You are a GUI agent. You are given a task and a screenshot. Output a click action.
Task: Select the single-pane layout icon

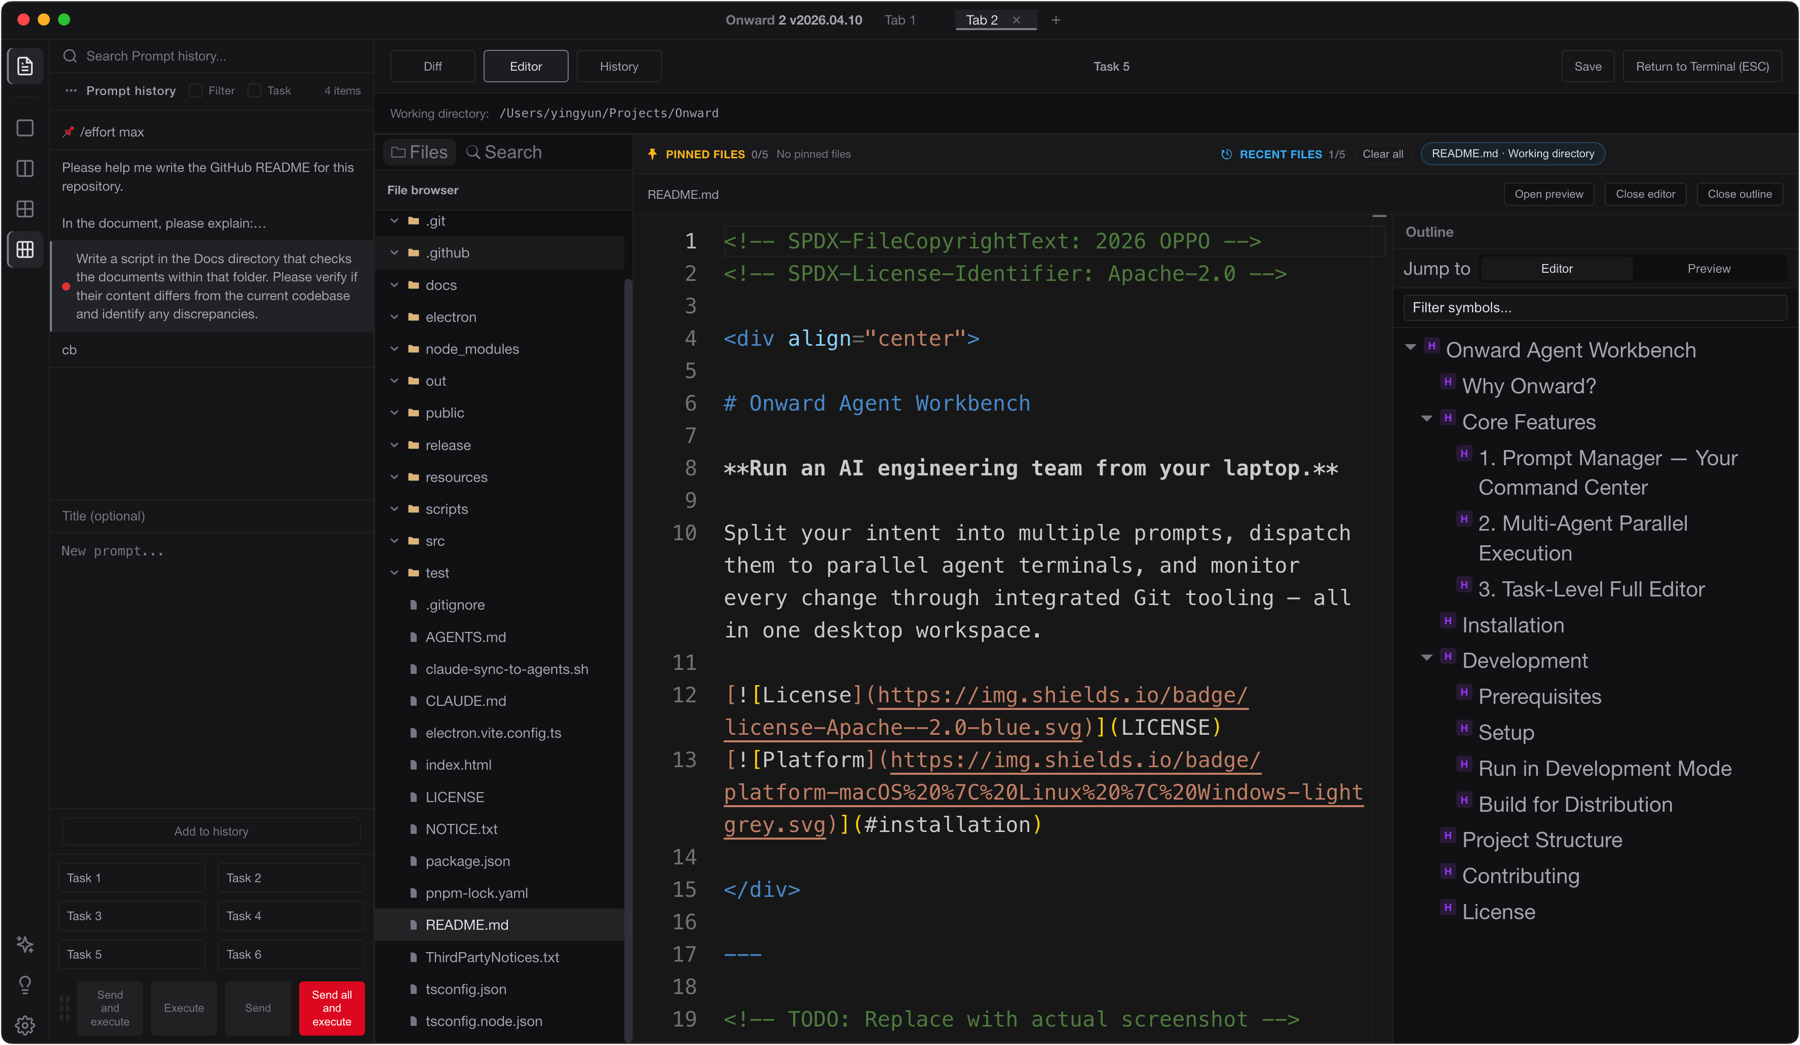click(x=24, y=127)
